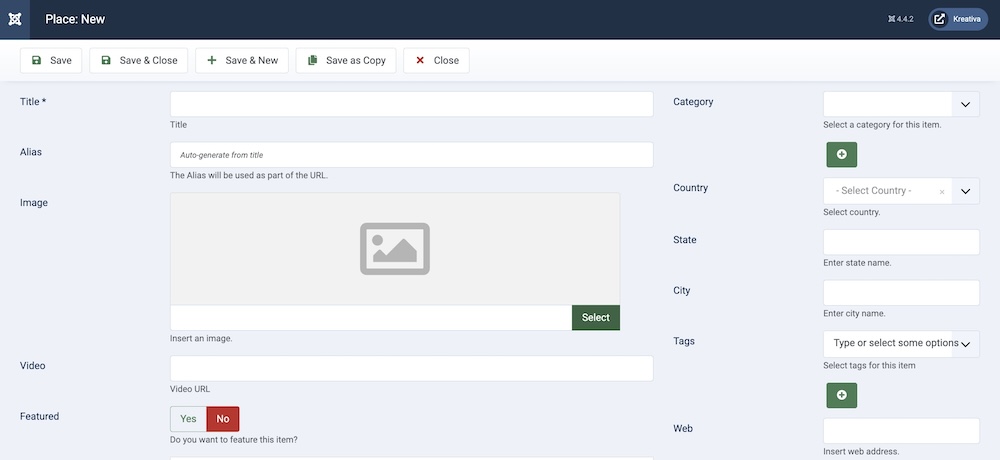
Task: Click the green plus under Tags
Action: click(x=841, y=395)
